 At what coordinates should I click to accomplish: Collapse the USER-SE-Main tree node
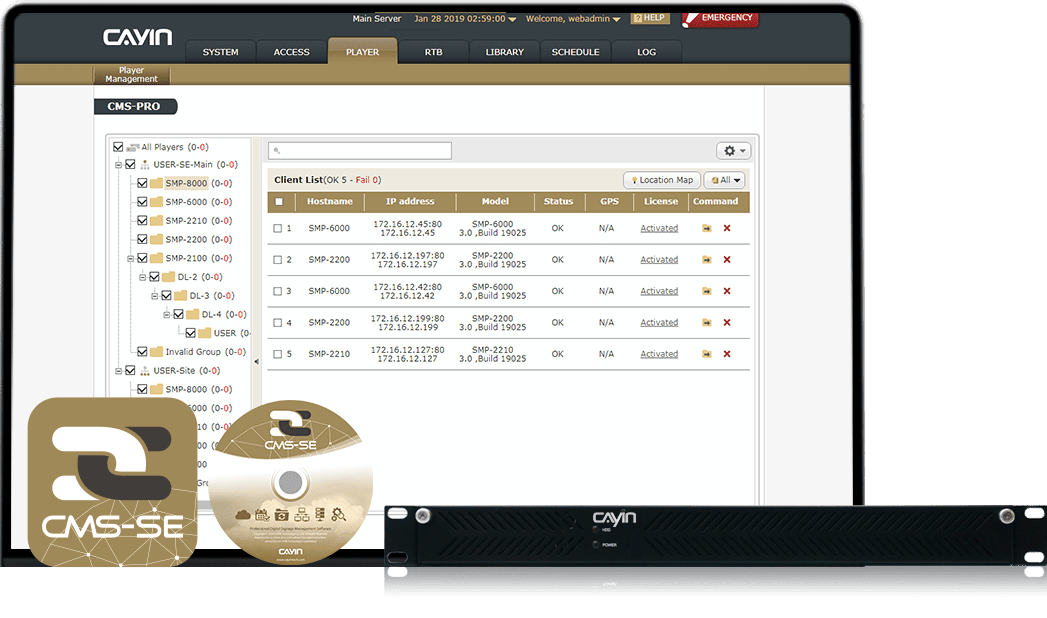coord(118,165)
